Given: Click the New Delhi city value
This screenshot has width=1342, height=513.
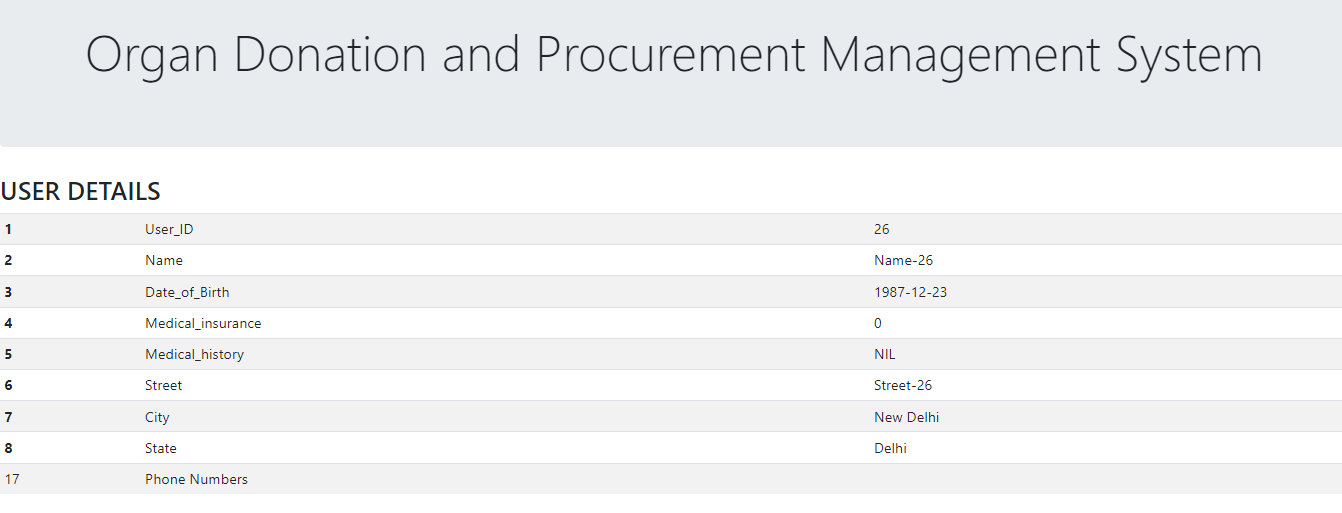Looking at the screenshot, I should click(x=906, y=417).
